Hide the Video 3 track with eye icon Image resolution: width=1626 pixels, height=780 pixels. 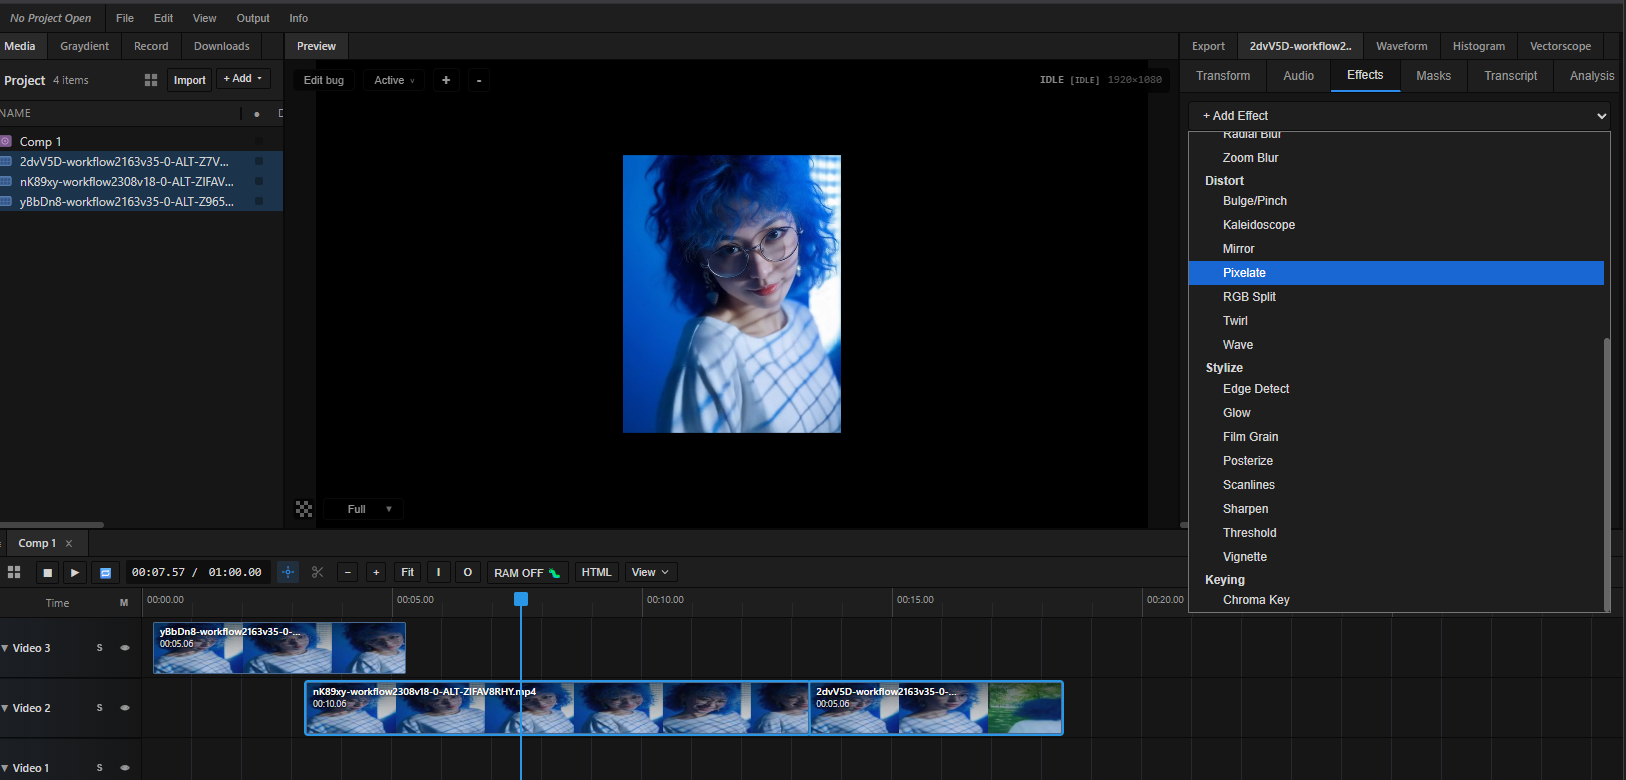[x=125, y=648]
